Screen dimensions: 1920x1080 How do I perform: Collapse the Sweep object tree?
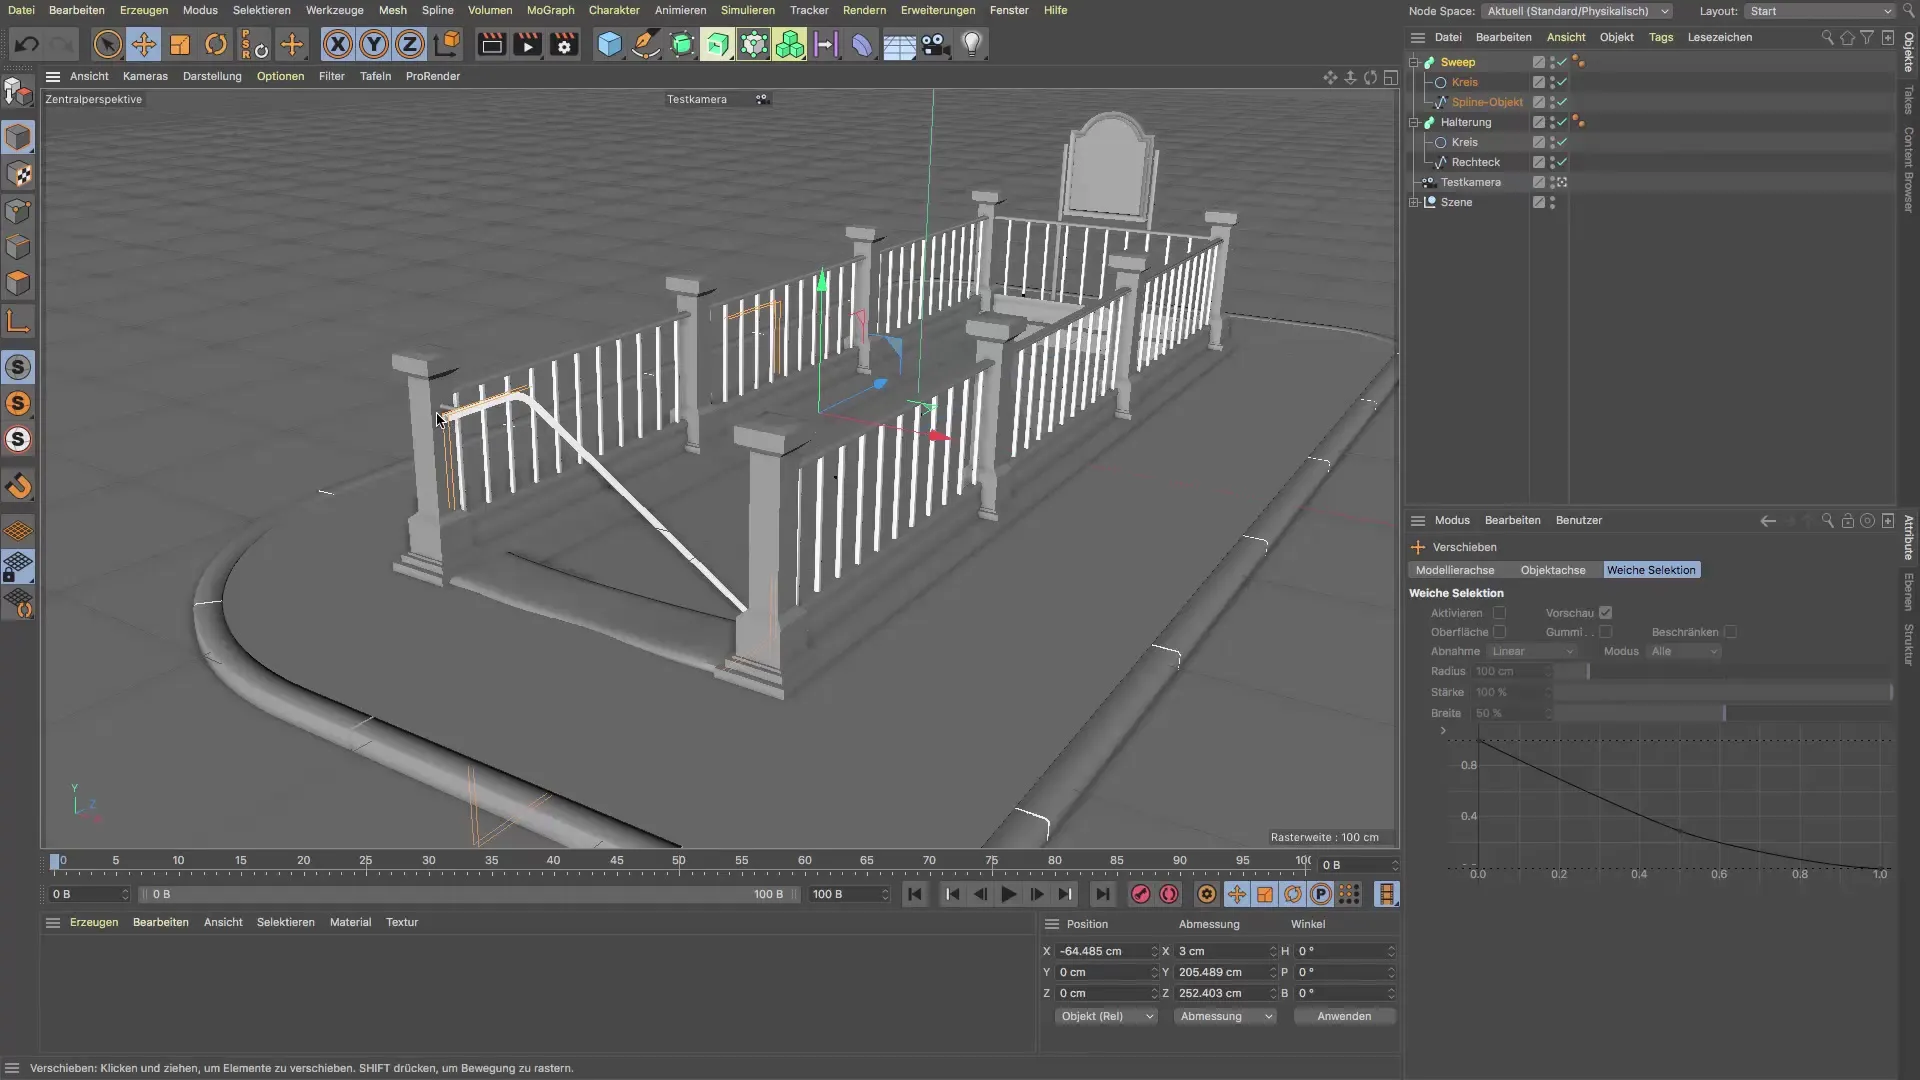pyautogui.click(x=1414, y=62)
